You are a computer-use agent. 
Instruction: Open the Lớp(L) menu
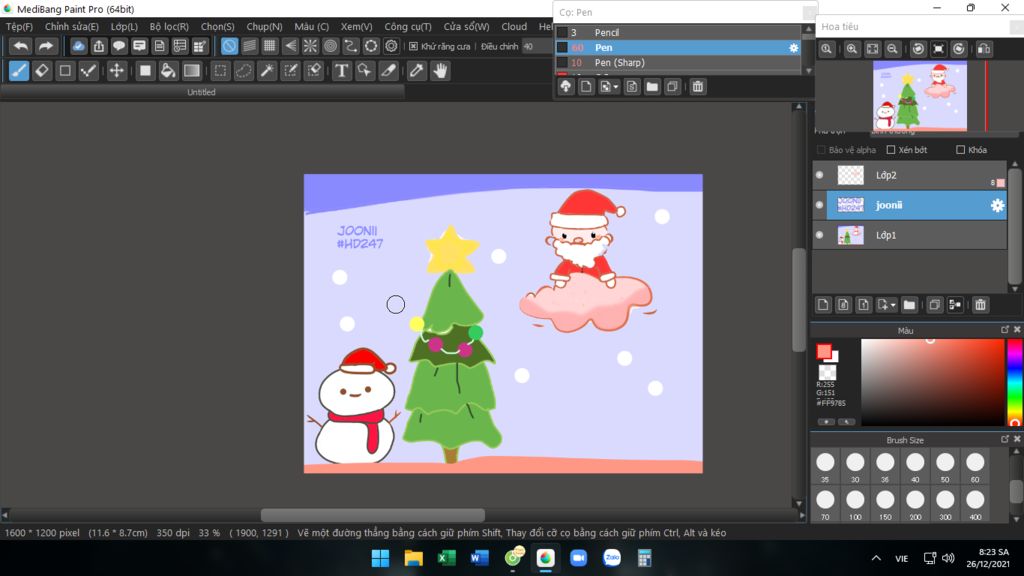point(124,27)
